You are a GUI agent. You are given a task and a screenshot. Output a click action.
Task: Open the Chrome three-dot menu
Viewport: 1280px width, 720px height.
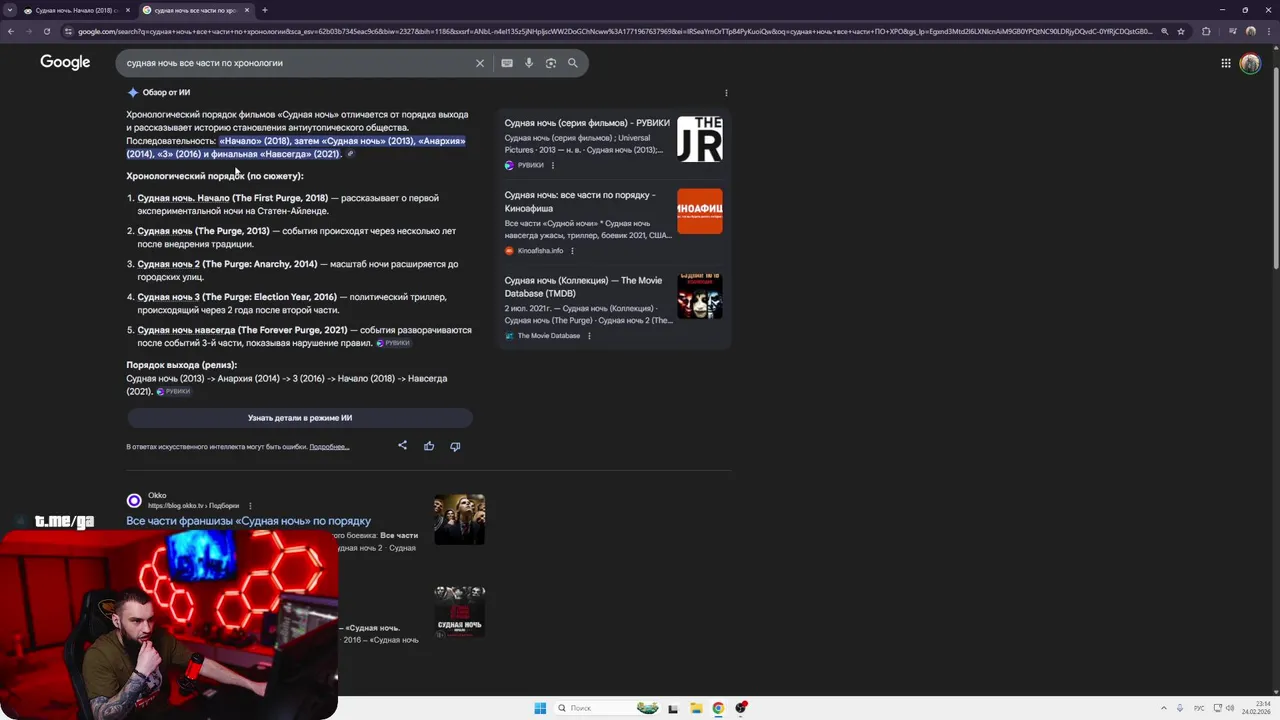(x=1270, y=31)
